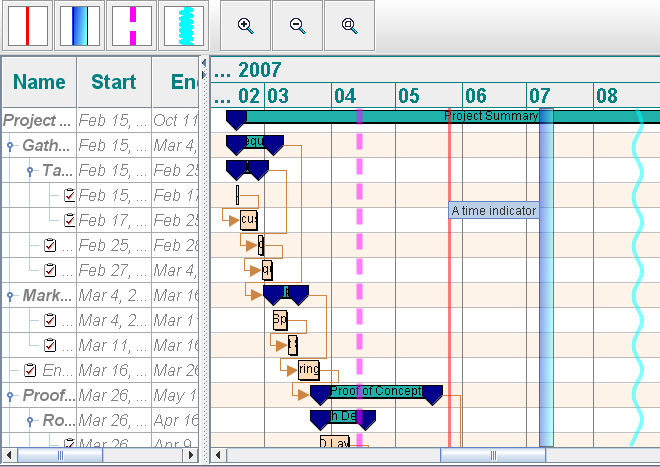Click the 'A time indicator' label
The width and height of the screenshot is (660, 467).
coord(494,211)
